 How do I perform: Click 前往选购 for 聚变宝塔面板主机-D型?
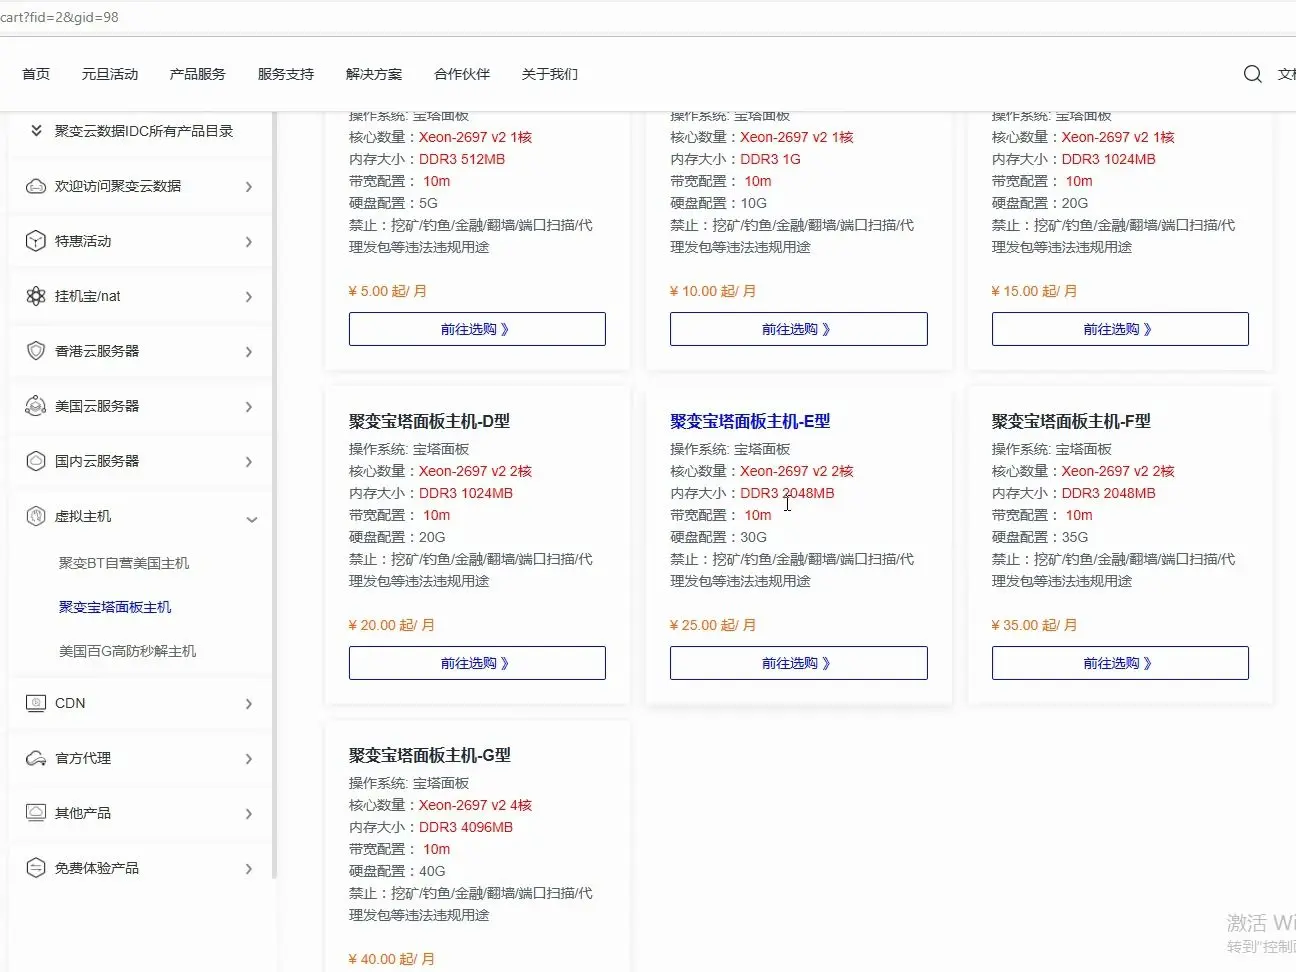click(x=477, y=663)
